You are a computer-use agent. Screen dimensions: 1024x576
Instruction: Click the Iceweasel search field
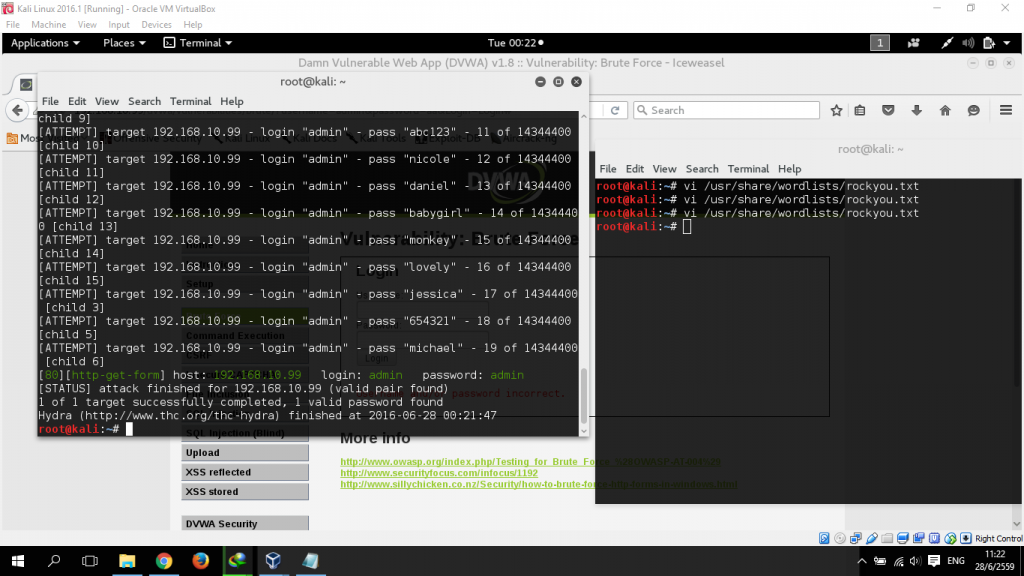pyautogui.click(x=725, y=110)
